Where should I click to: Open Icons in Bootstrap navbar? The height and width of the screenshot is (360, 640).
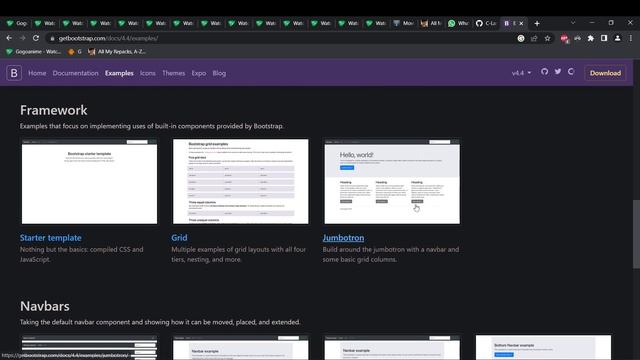(x=148, y=73)
